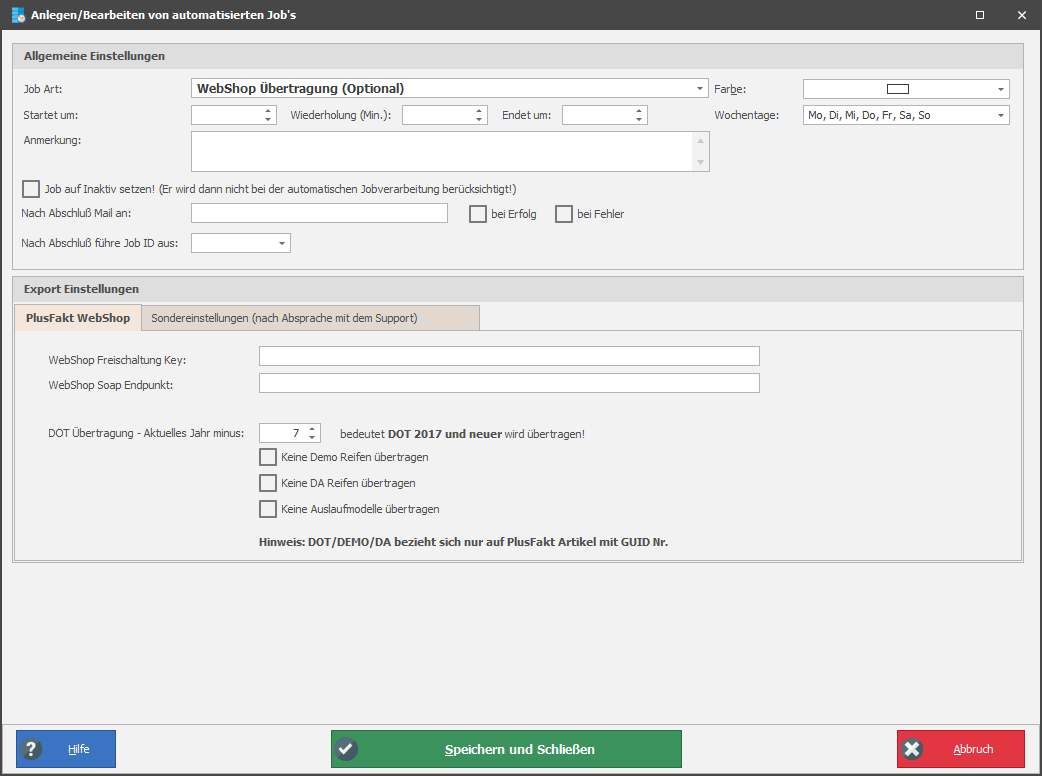Decrease DOT Übertragung year value
The height and width of the screenshot is (776, 1042).
pos(312,437)
